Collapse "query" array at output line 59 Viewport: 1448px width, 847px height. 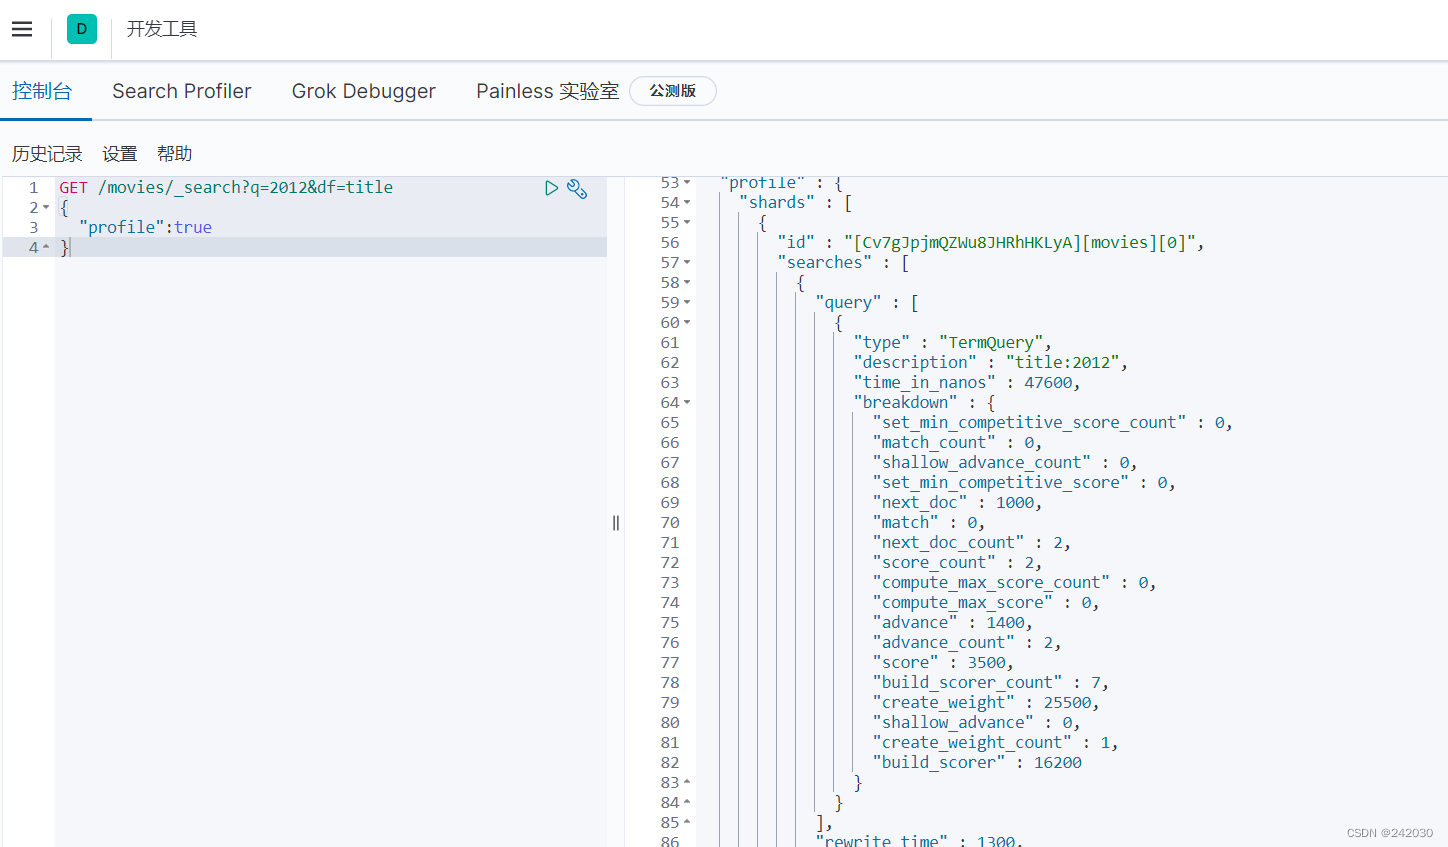pyautogui.click(x=687, y=303)
